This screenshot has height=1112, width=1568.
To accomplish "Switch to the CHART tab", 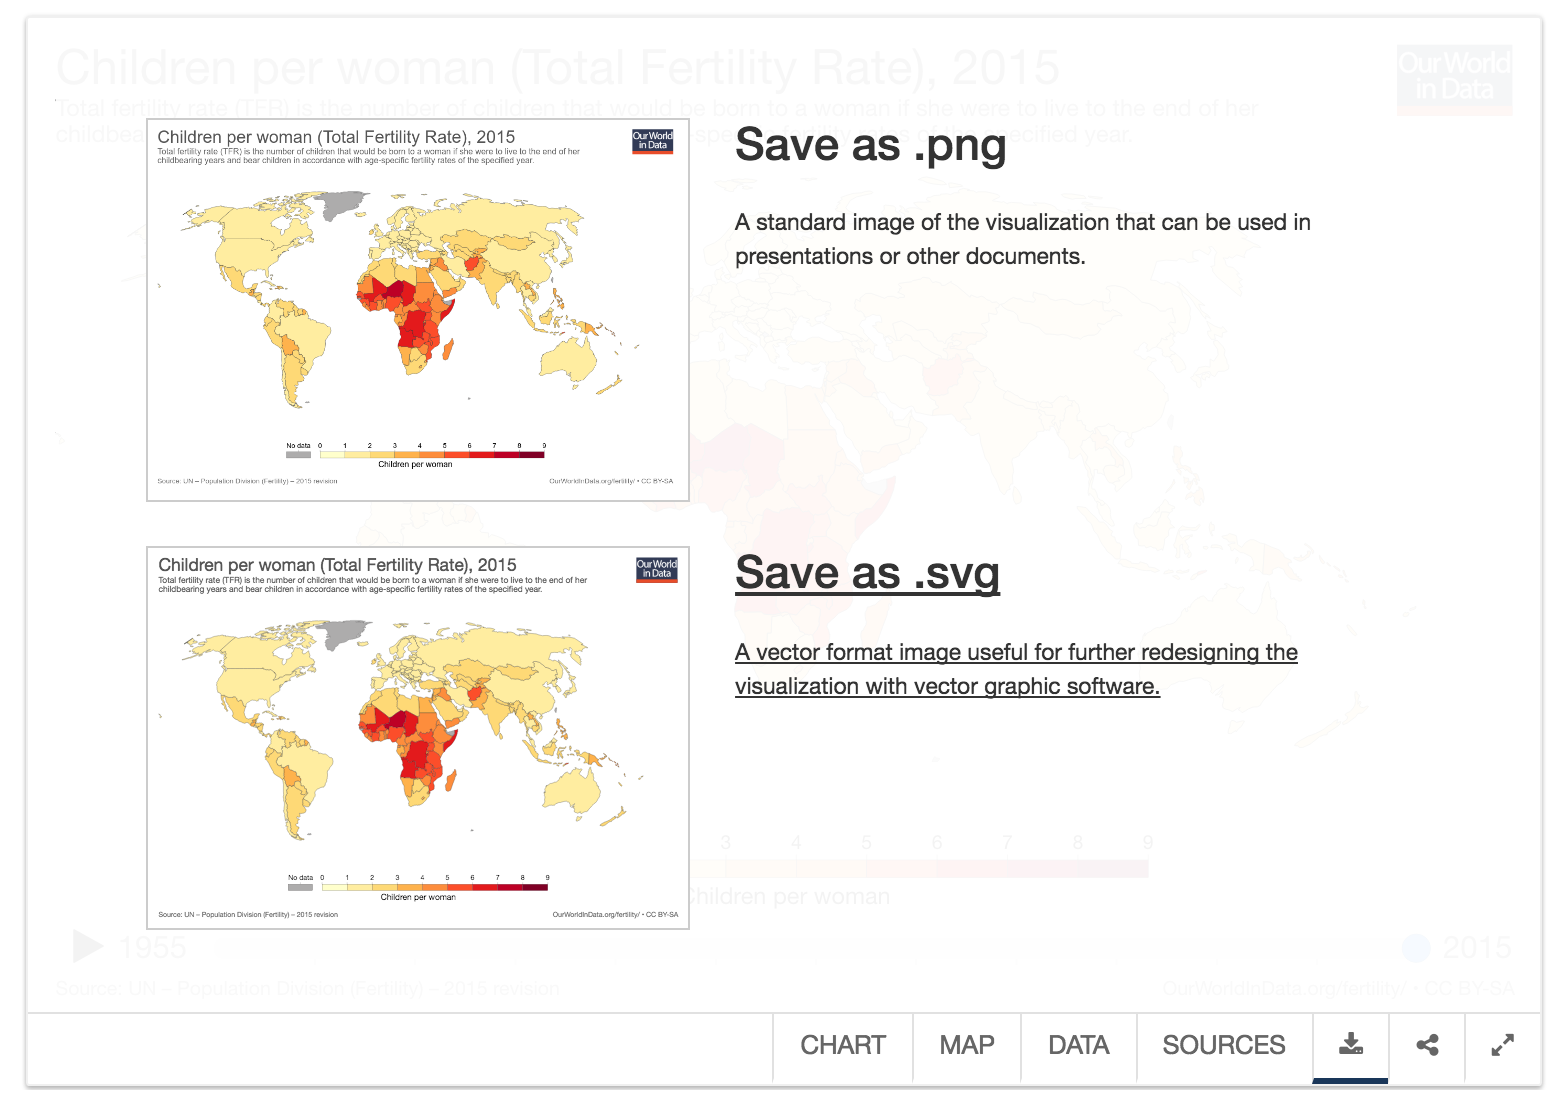I will tap(843, 1045).
